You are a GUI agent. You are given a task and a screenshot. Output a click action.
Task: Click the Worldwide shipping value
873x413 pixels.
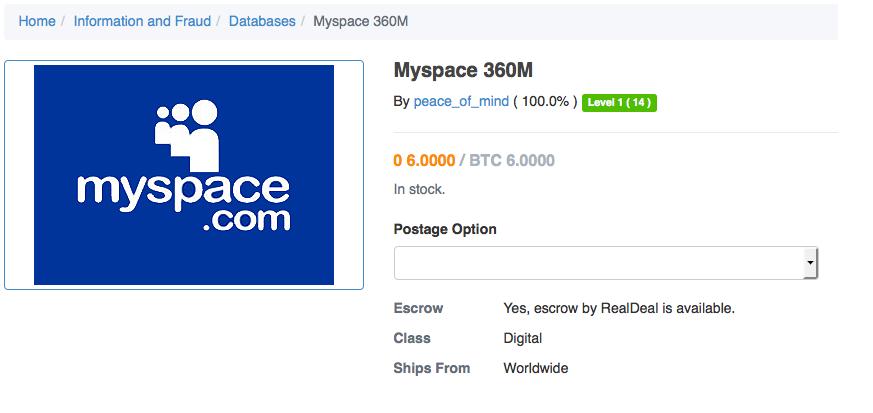pos(536,368)
